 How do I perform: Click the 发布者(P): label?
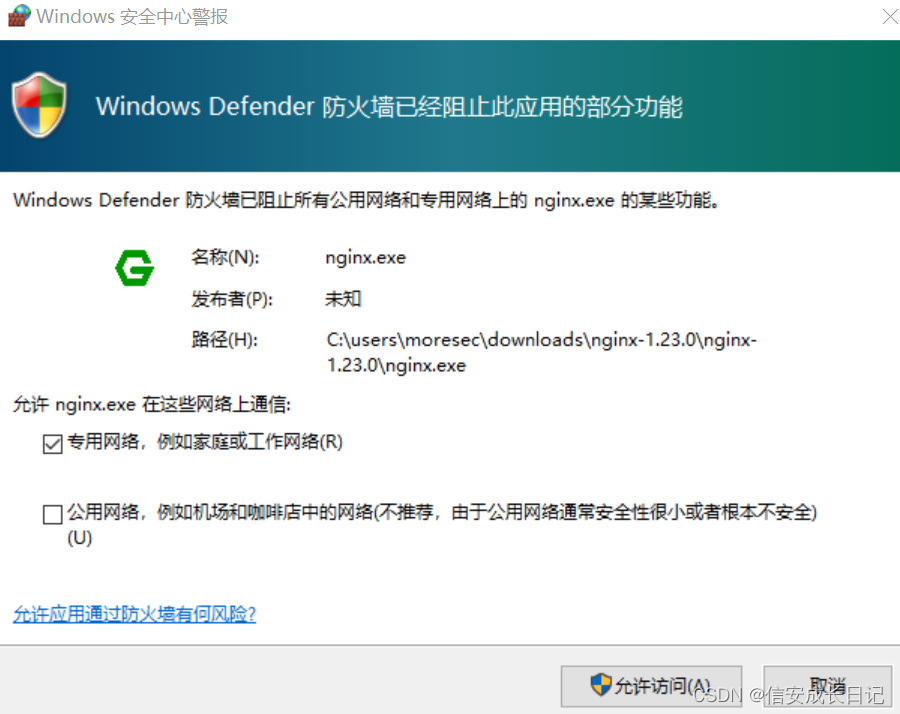click(x=232, y=299)
